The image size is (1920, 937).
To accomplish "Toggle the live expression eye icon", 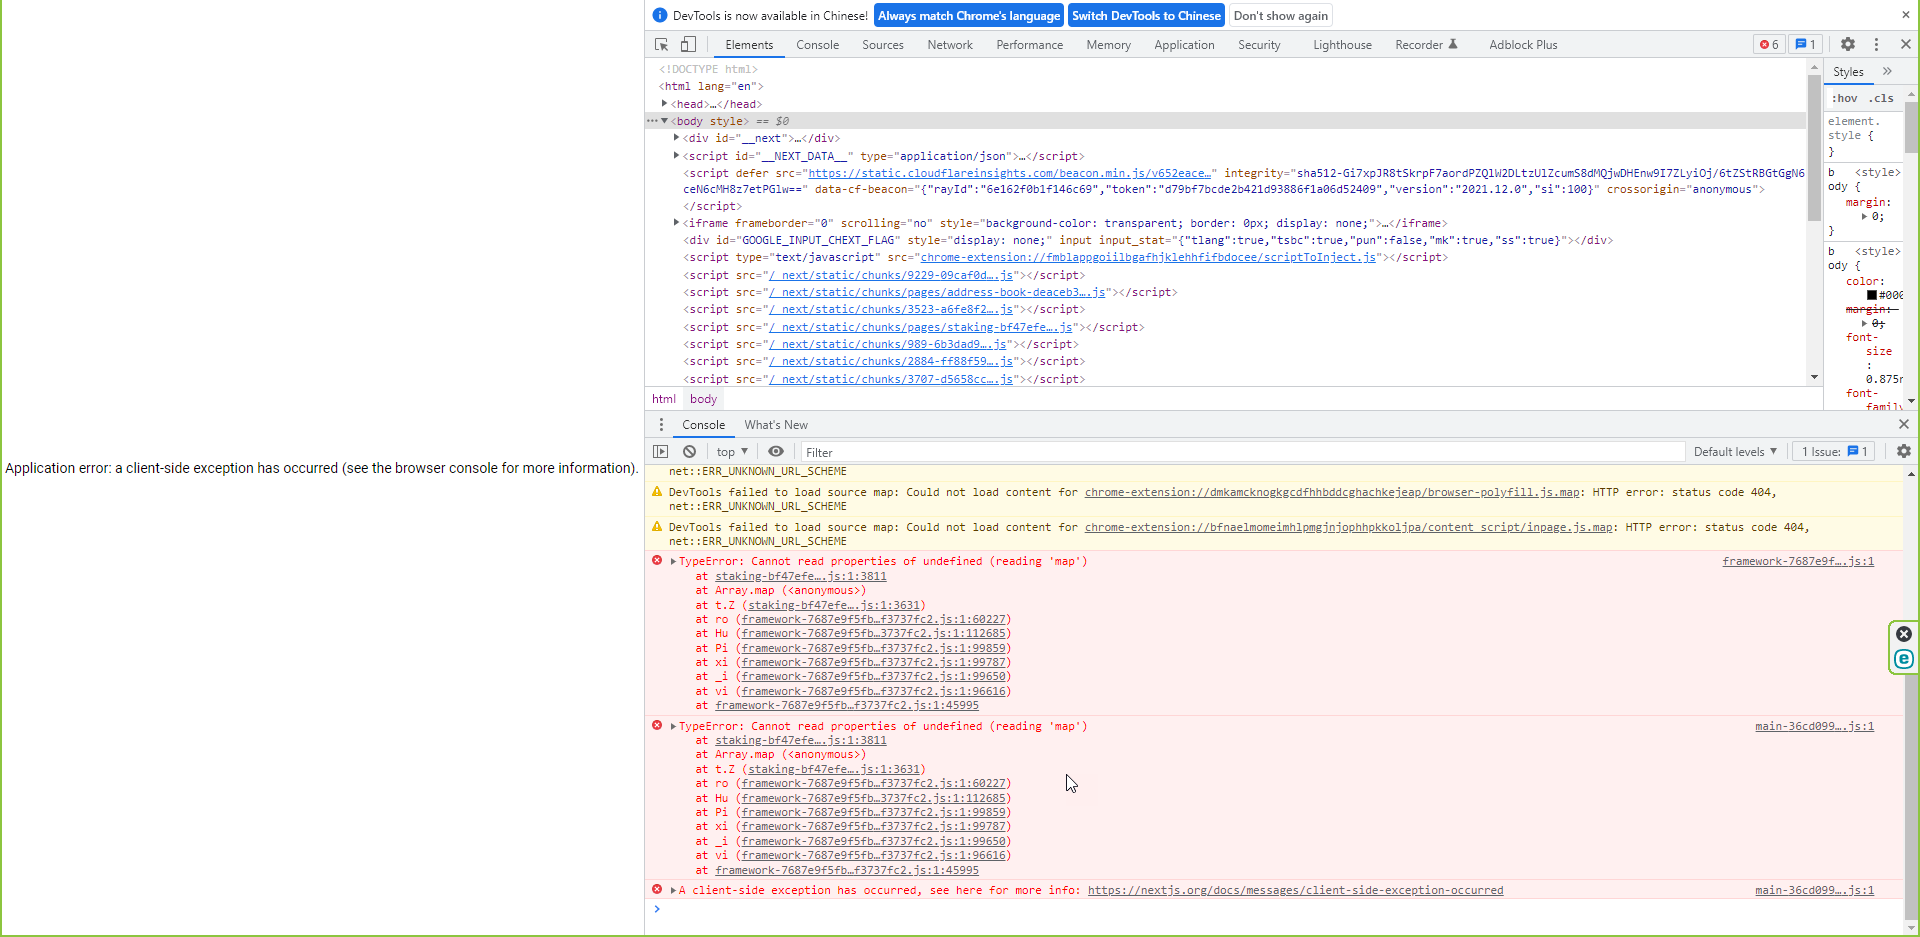I will click(x=776, y=451).
